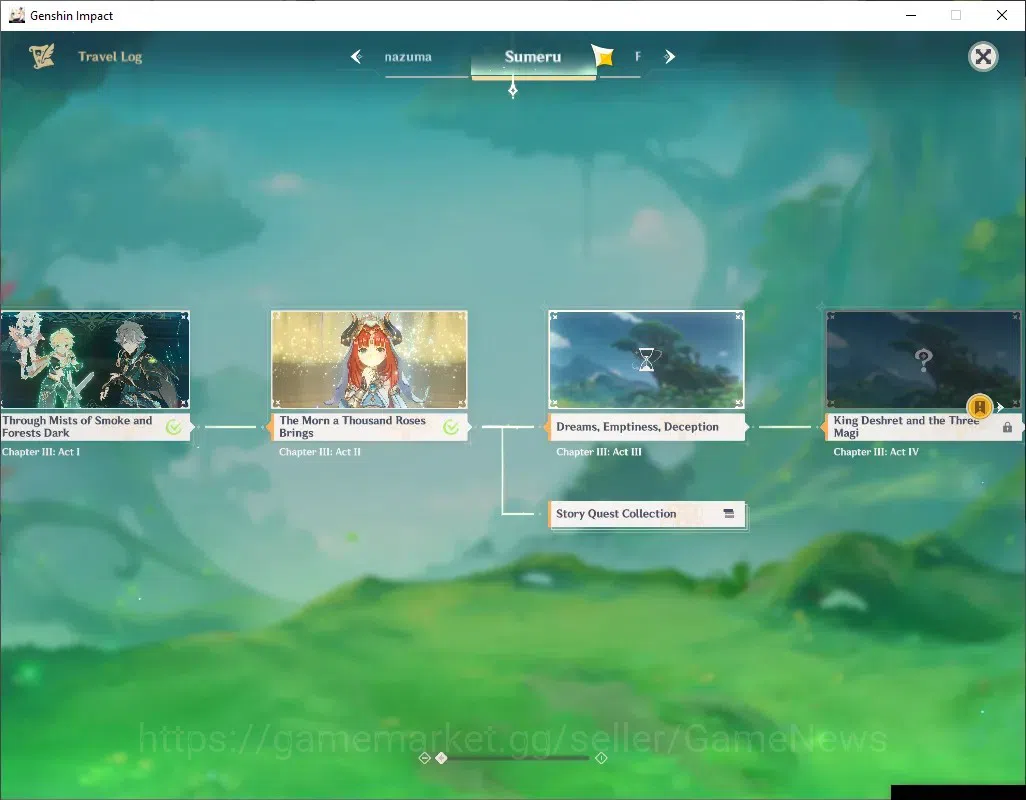Screen dimensions: 1026x800
Task: Close the Travel Log with X button
Action: tap(983, 57)
